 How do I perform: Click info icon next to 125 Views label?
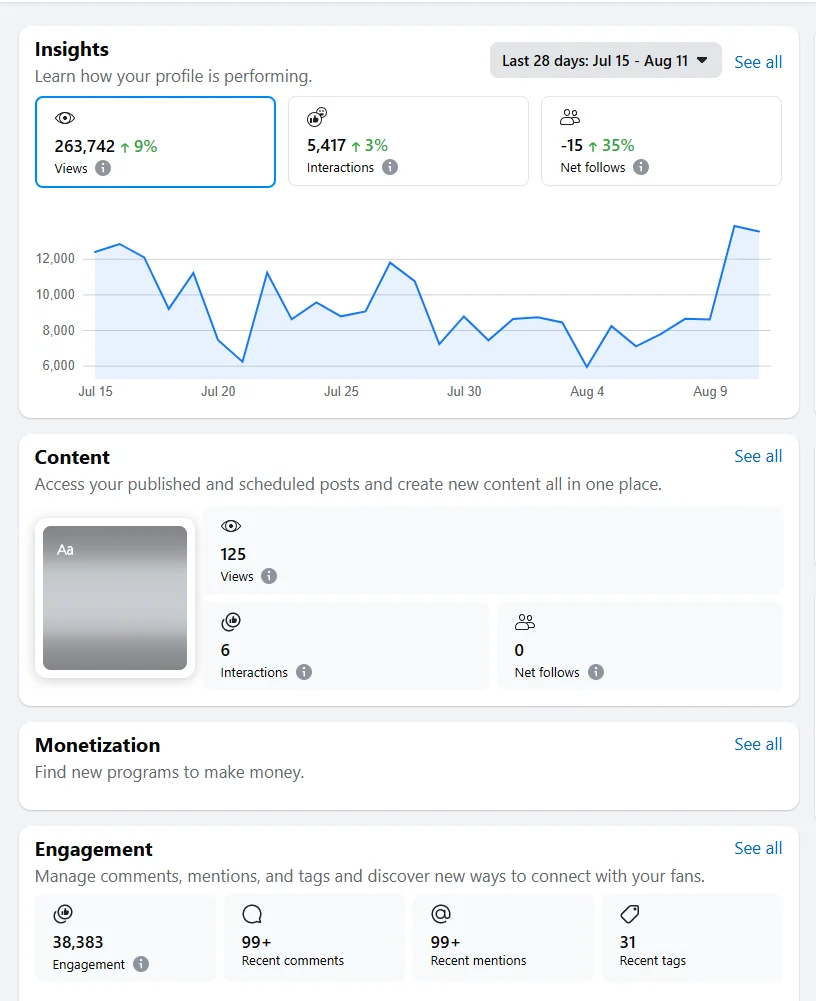tap(269, 576)
